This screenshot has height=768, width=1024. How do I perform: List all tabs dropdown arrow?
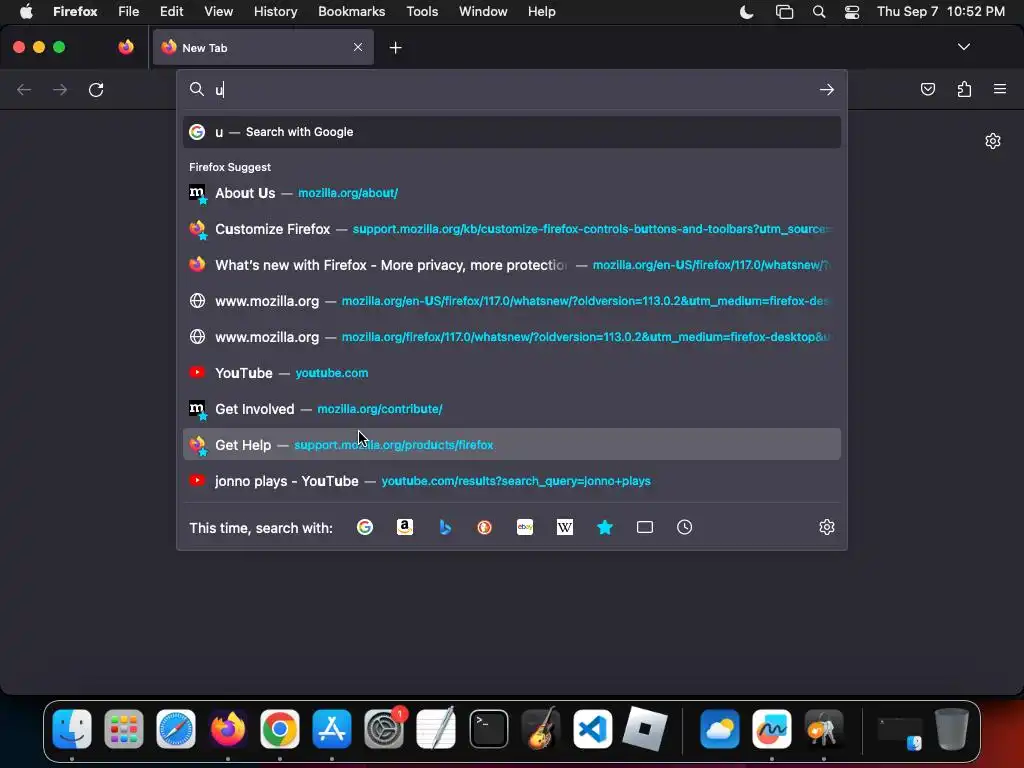963,47
